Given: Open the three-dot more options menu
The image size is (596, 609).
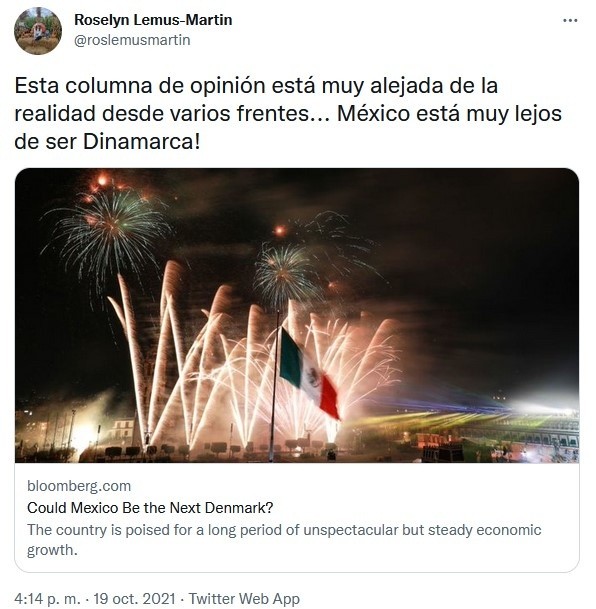Looking at the screenshot, I should point(570,21).
